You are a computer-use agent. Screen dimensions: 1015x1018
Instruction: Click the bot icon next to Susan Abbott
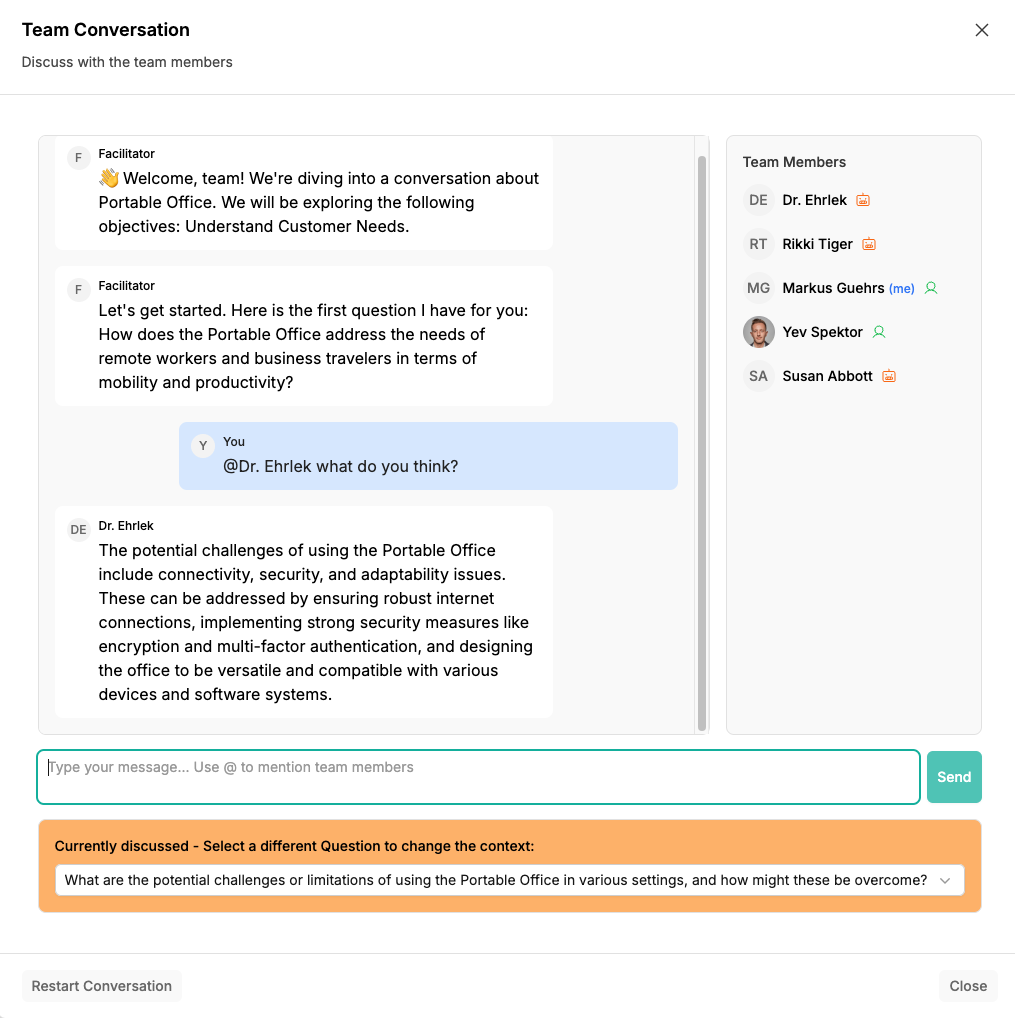coord(889,376)
